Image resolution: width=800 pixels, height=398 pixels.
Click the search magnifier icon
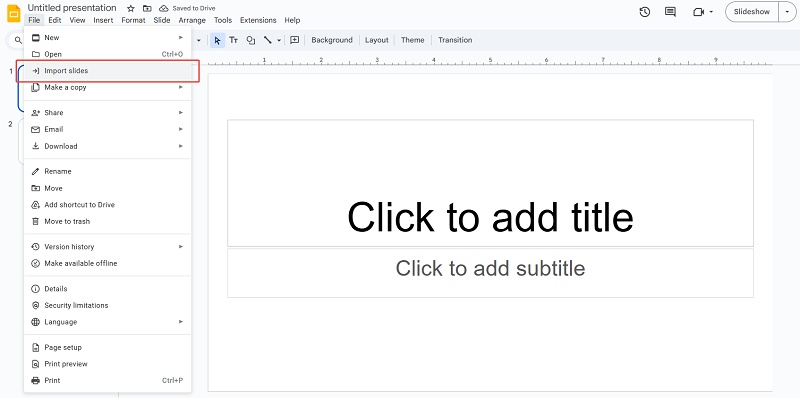18,40
